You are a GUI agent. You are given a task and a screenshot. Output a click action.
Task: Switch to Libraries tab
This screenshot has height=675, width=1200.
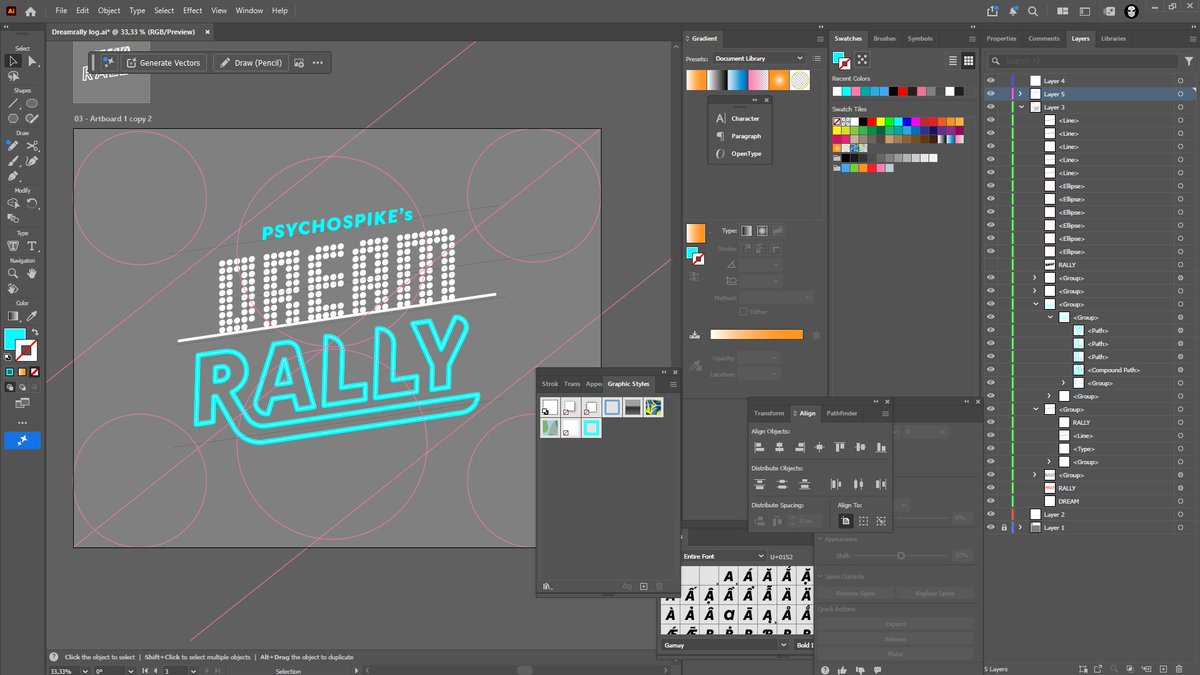pos(1112,39)
